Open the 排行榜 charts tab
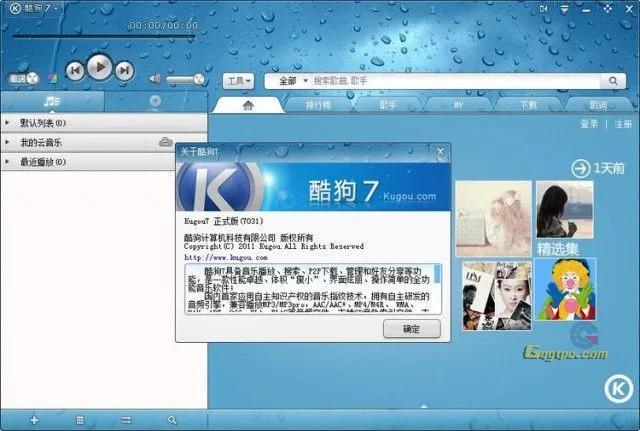This screenshot has width=640, height=431. tap(318, 105)
